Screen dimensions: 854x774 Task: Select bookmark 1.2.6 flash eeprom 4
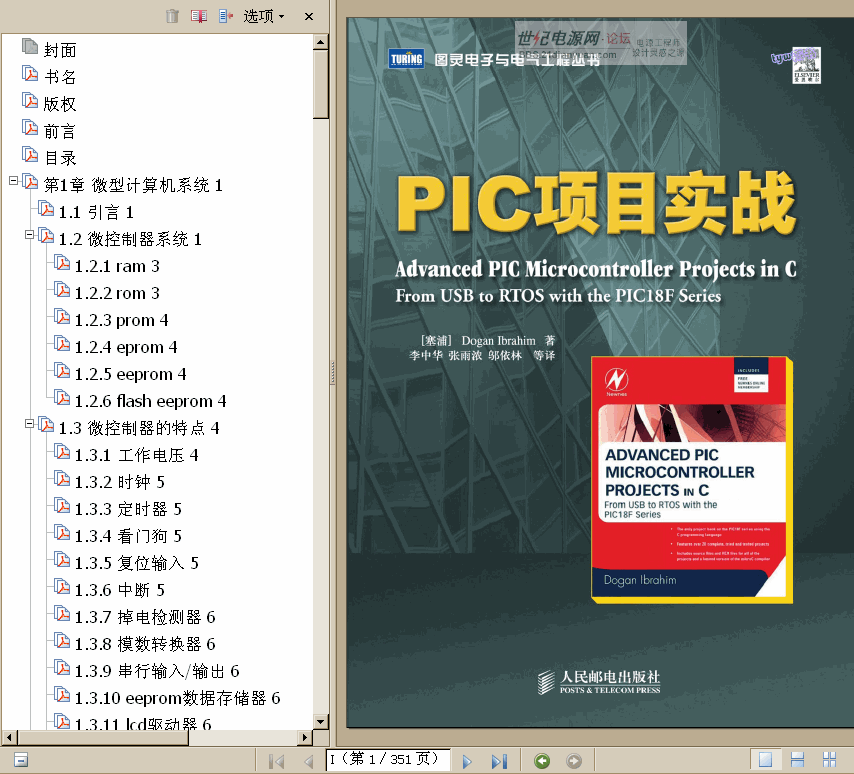coord(150,401)
